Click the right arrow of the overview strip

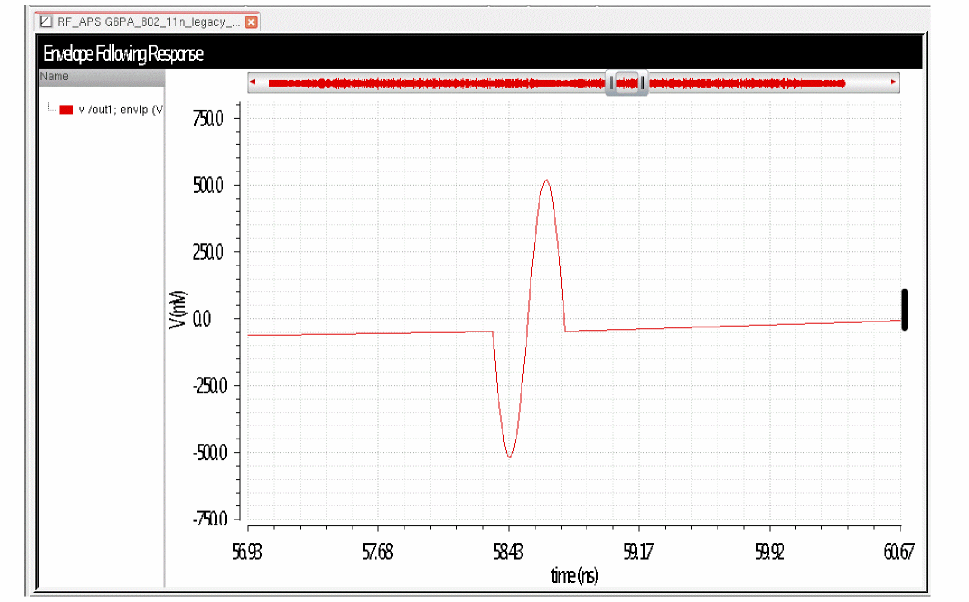click(893, 82)
